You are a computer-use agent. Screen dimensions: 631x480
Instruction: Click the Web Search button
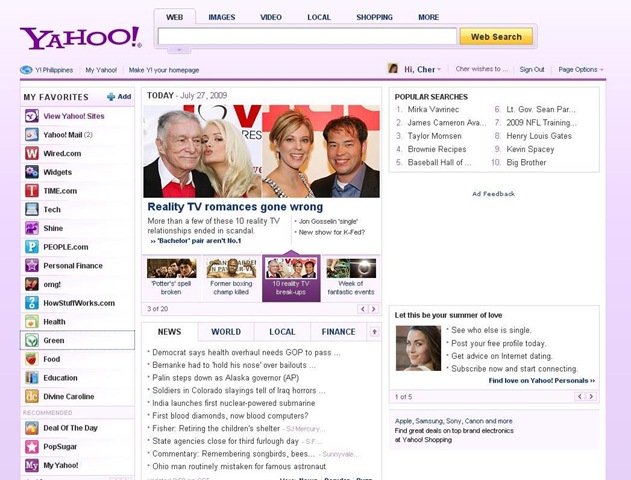(496, 37)
